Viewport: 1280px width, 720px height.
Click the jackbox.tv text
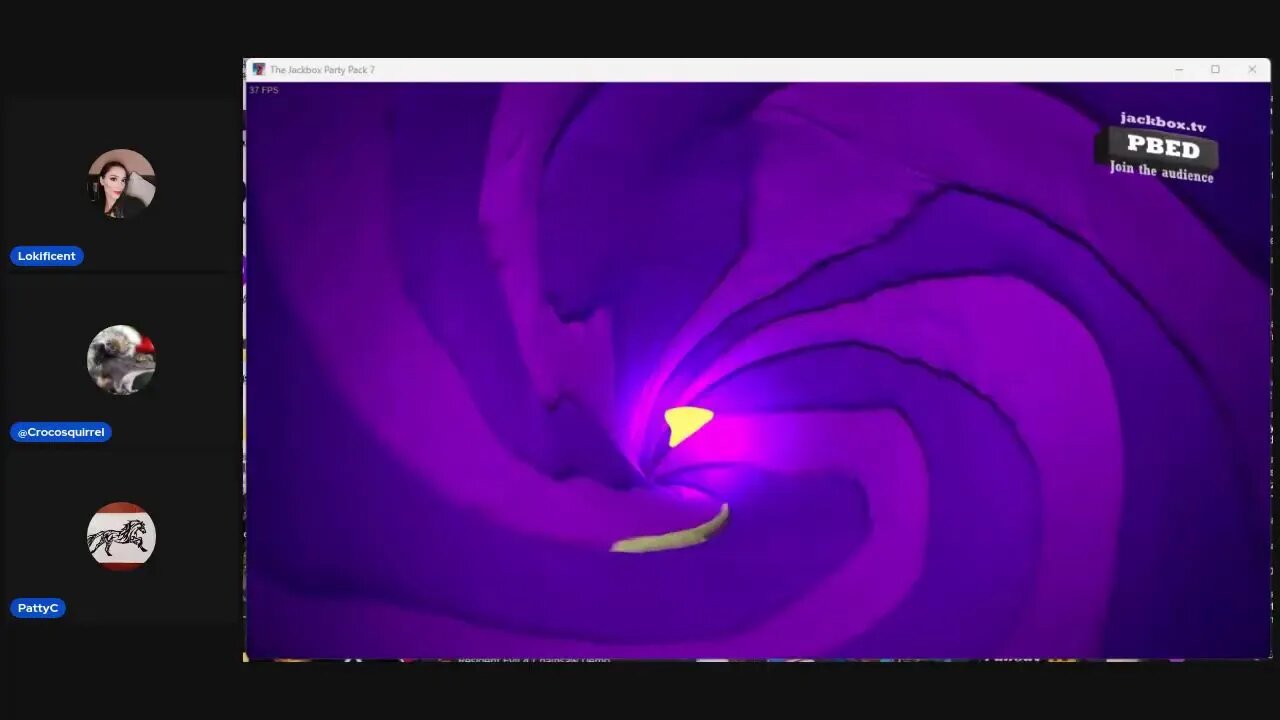pyautogui.click(x=1163, y=122)
